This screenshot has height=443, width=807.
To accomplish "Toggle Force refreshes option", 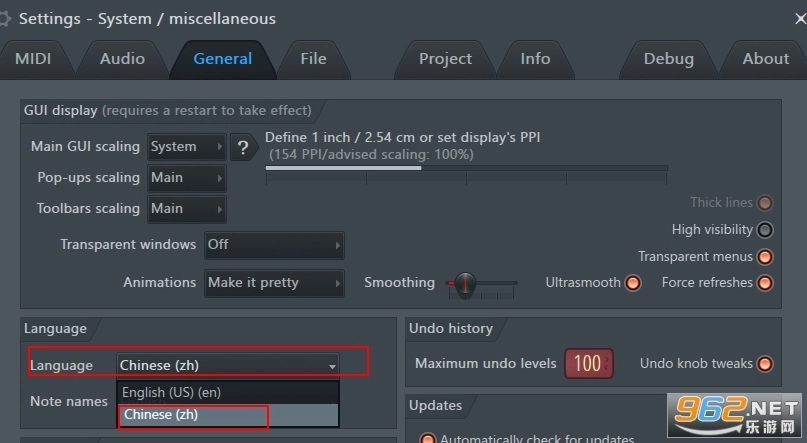I will tap(765, 283).
